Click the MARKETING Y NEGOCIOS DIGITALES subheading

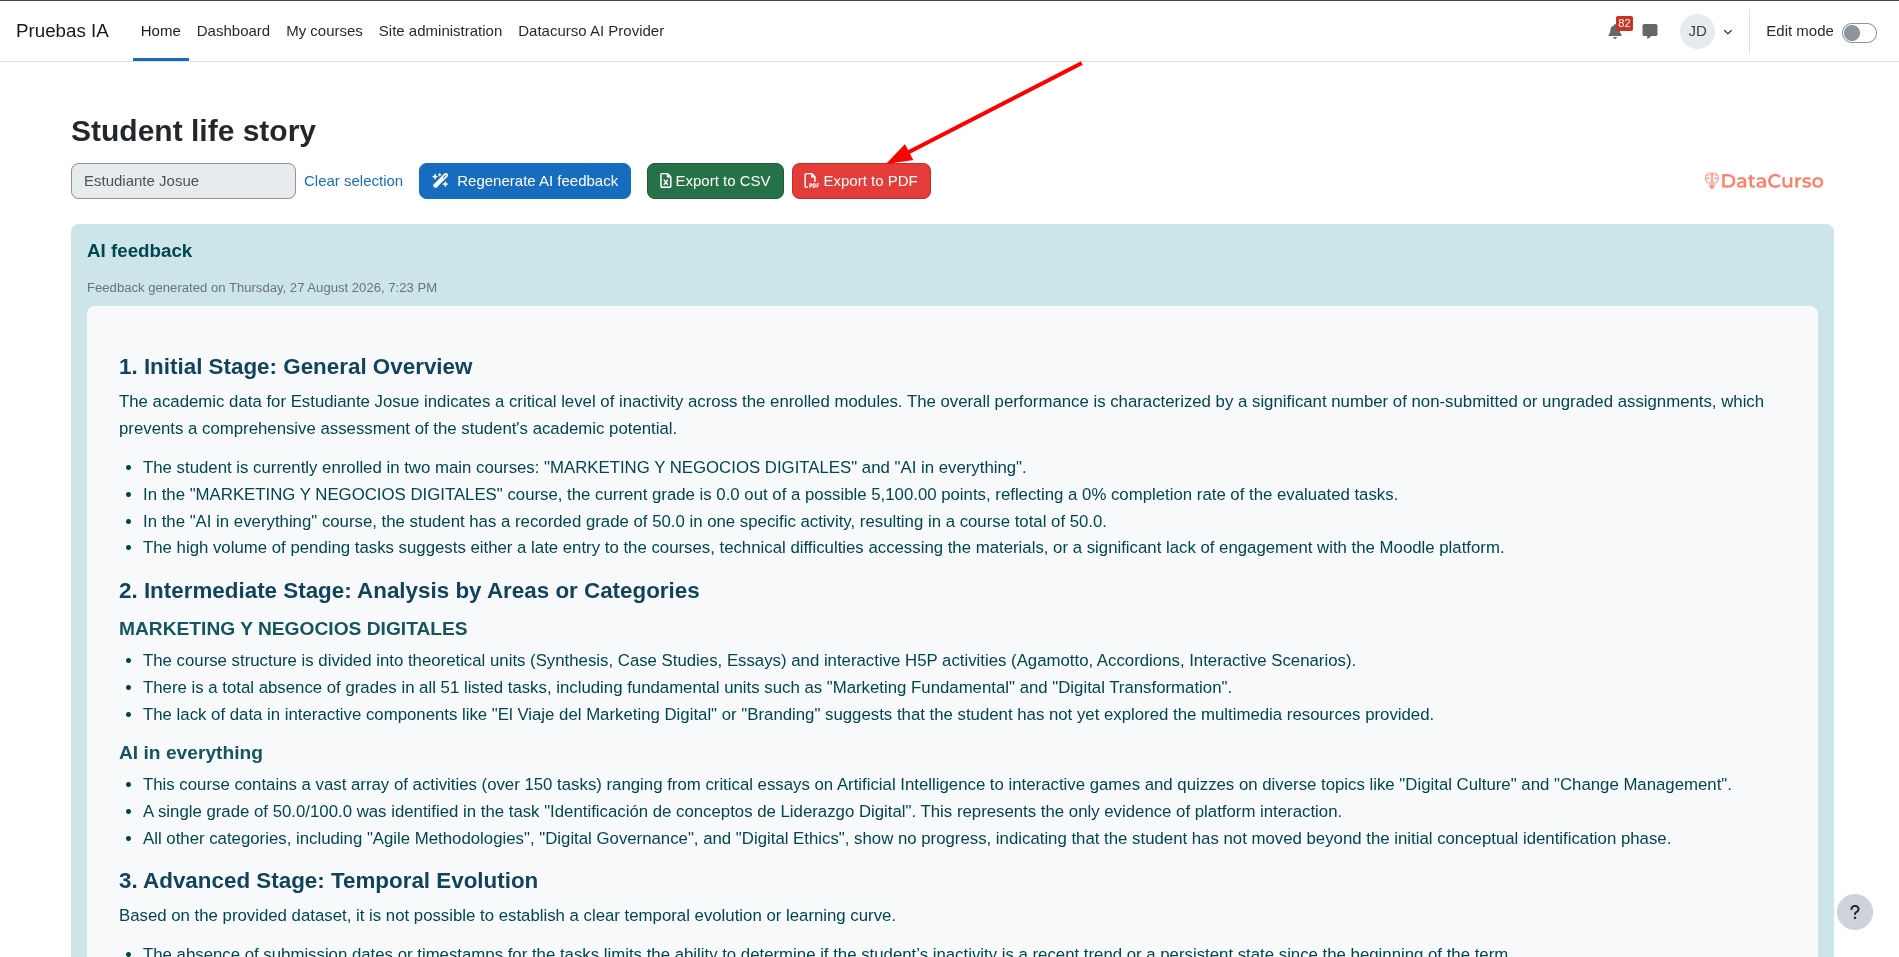tap(293, 629)
